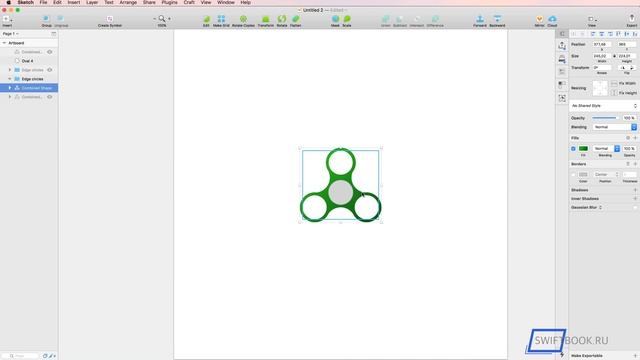640x360 pixels.
Task: Toggle the size proportions lock
Action: [614, 56]
